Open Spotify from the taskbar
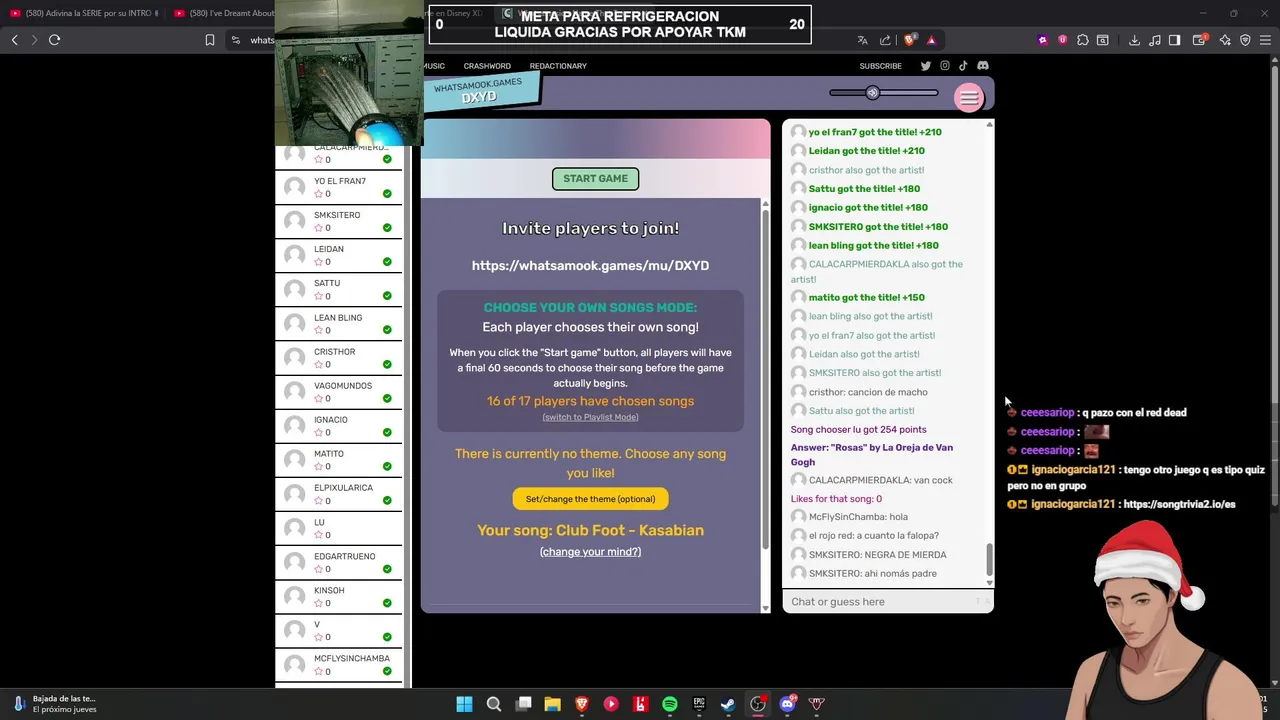This screenshot has height=720, width=1280. click(669, 704)
